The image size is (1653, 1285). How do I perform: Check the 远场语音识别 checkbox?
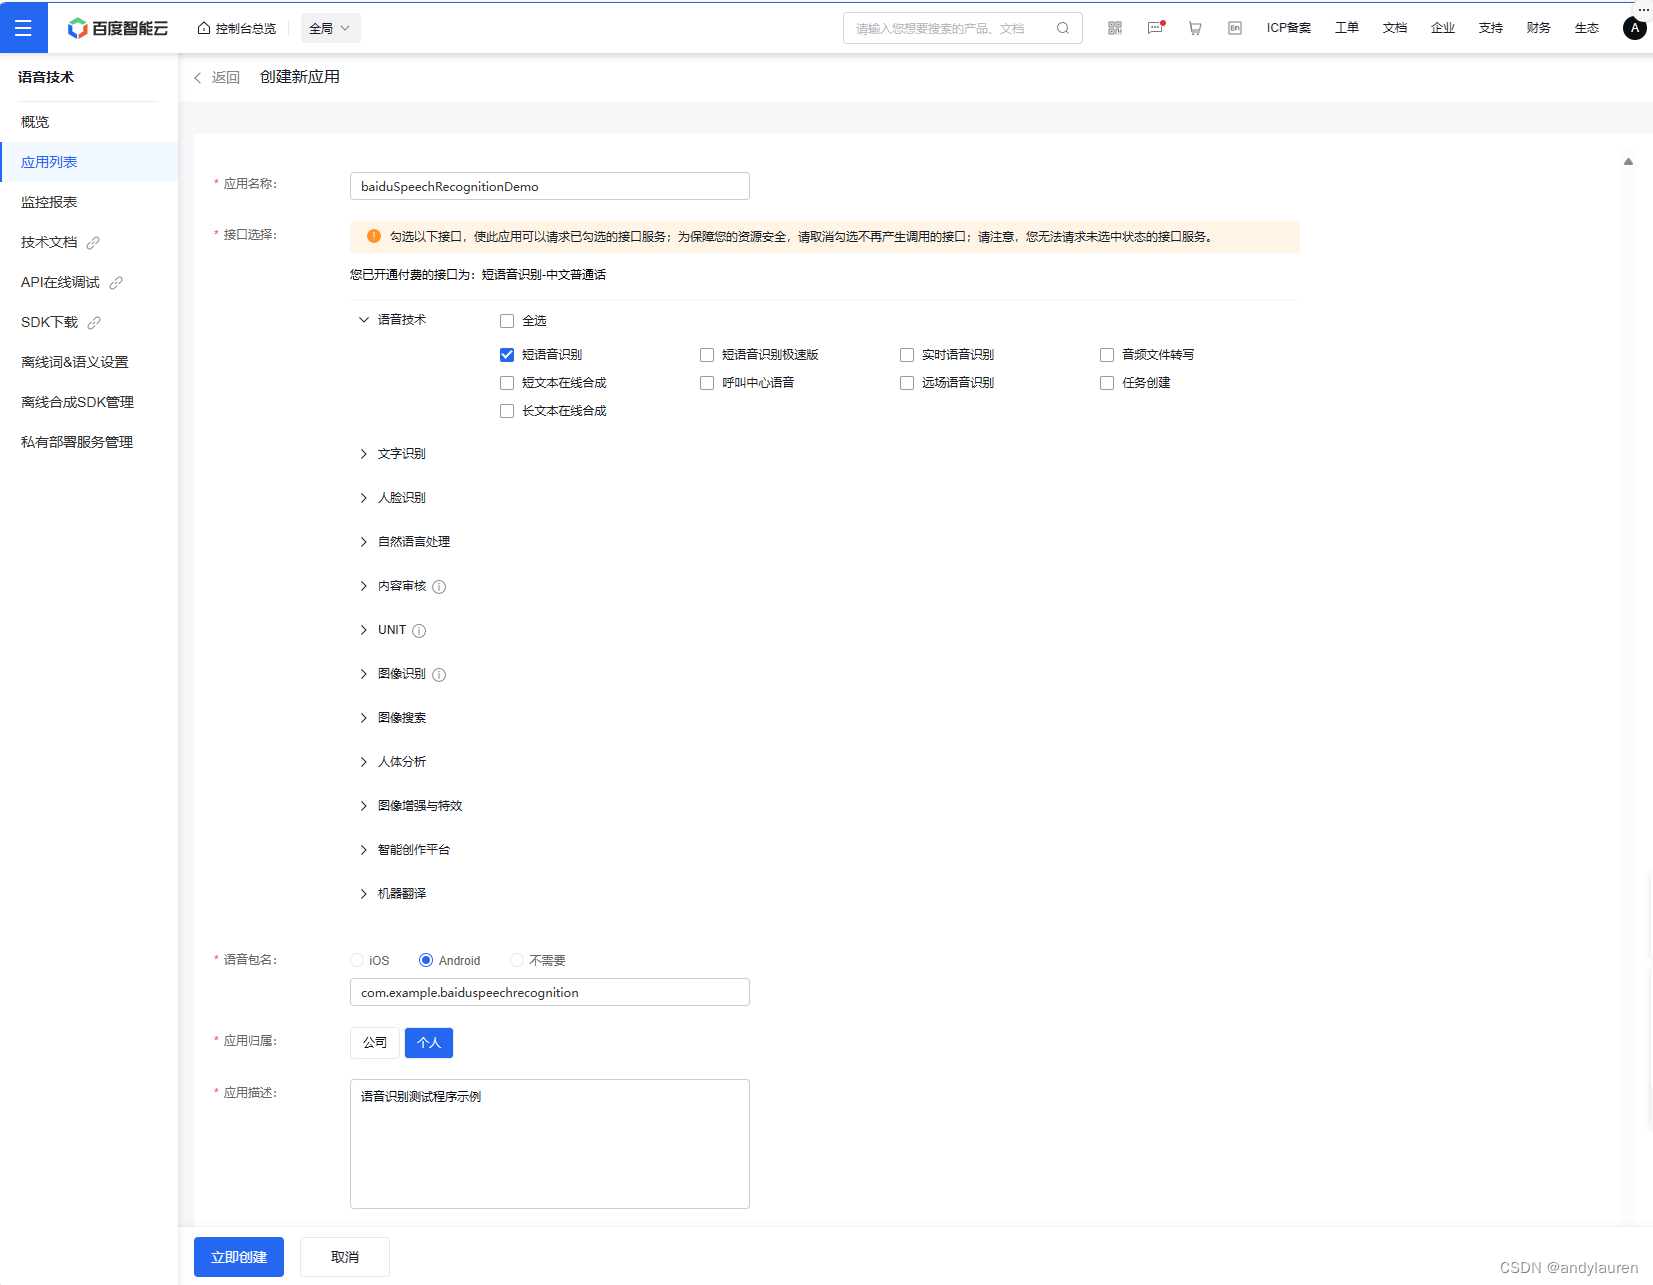tap(907, 383)
